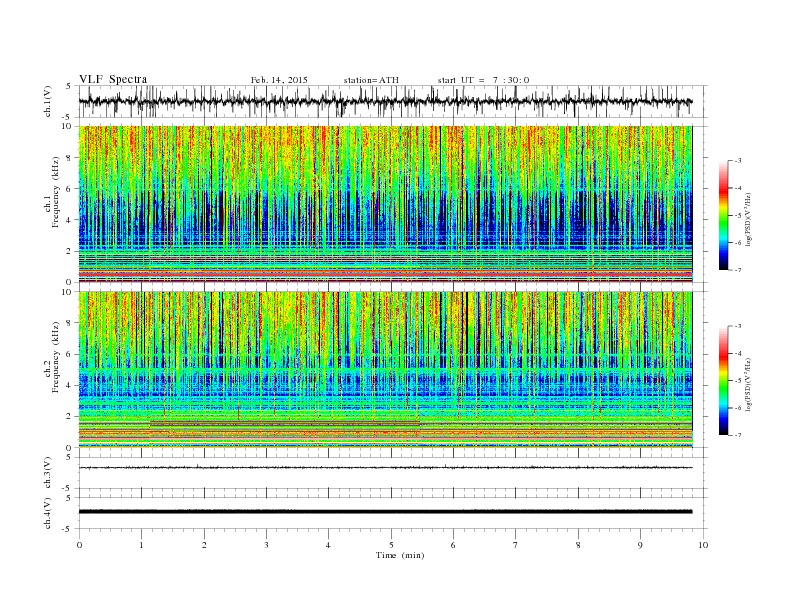Click the "-3" tick on the upper color bar

coord(738,161)
